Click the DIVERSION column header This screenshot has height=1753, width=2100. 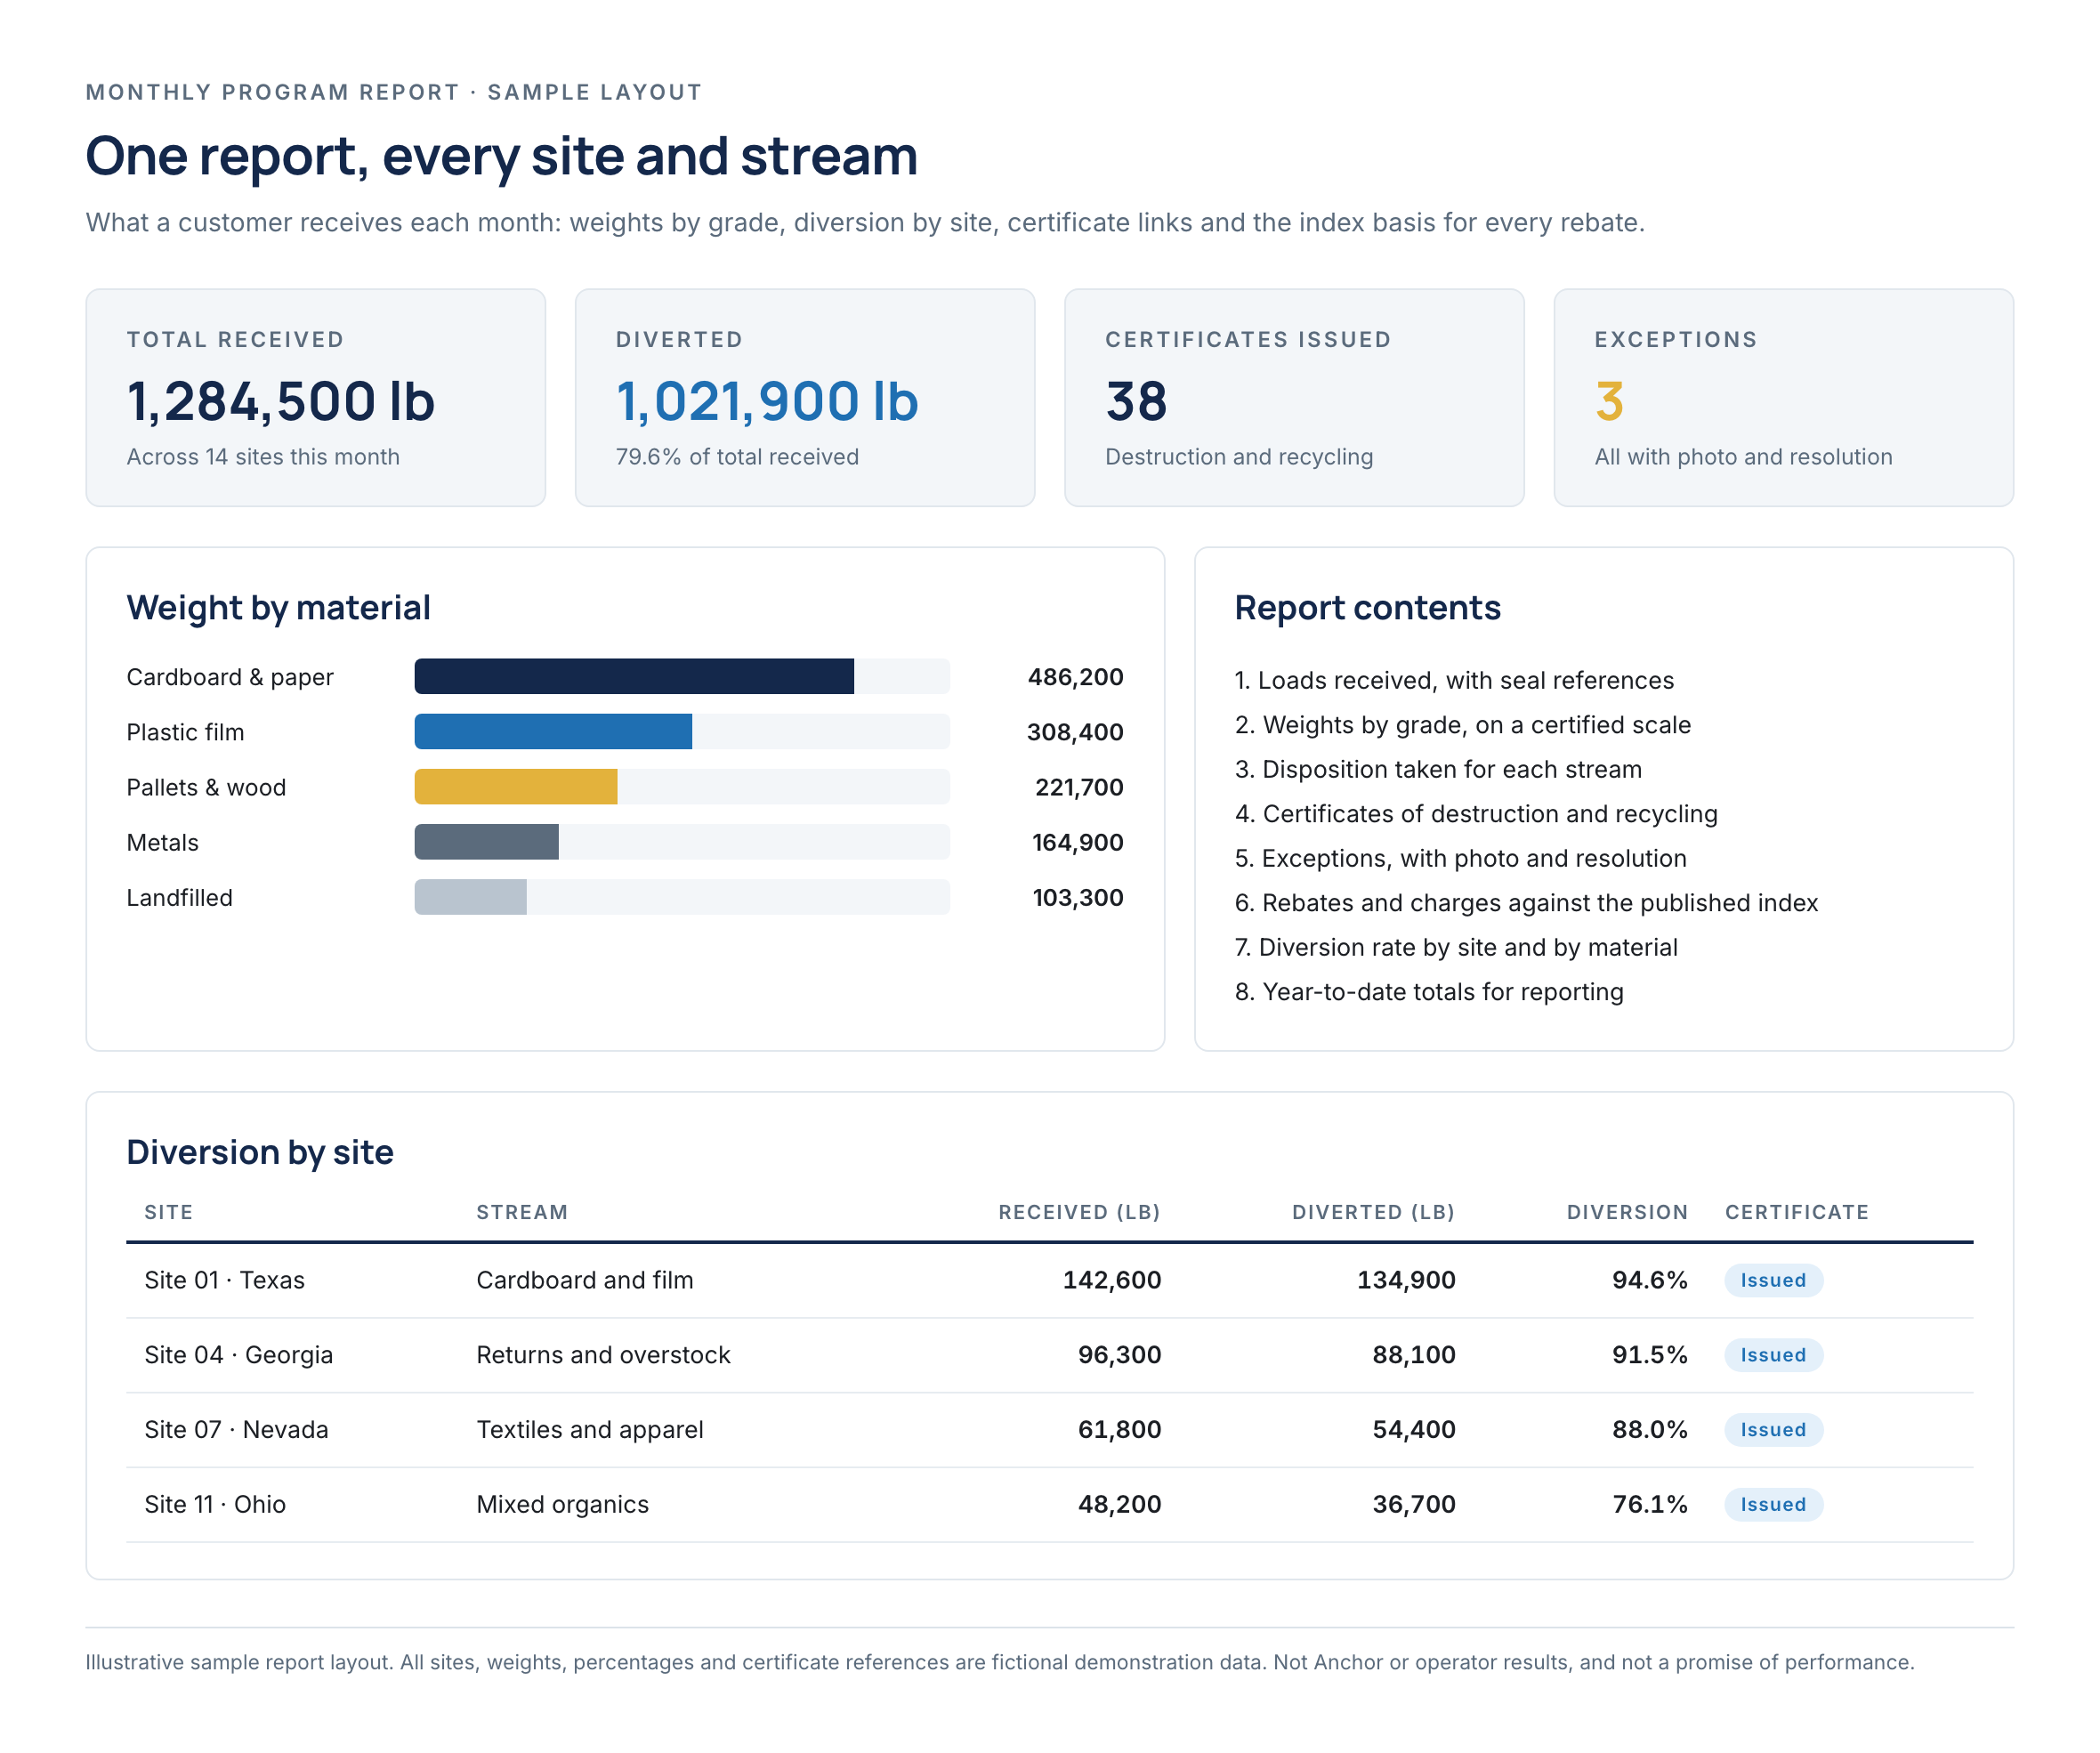pyautogui.click(x=1627, y=1212)
